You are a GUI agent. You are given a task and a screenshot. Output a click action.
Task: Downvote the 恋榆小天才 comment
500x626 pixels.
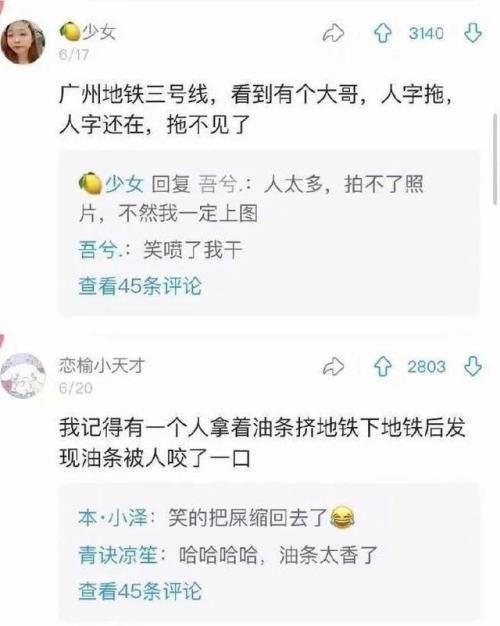(x=473, y=366)
